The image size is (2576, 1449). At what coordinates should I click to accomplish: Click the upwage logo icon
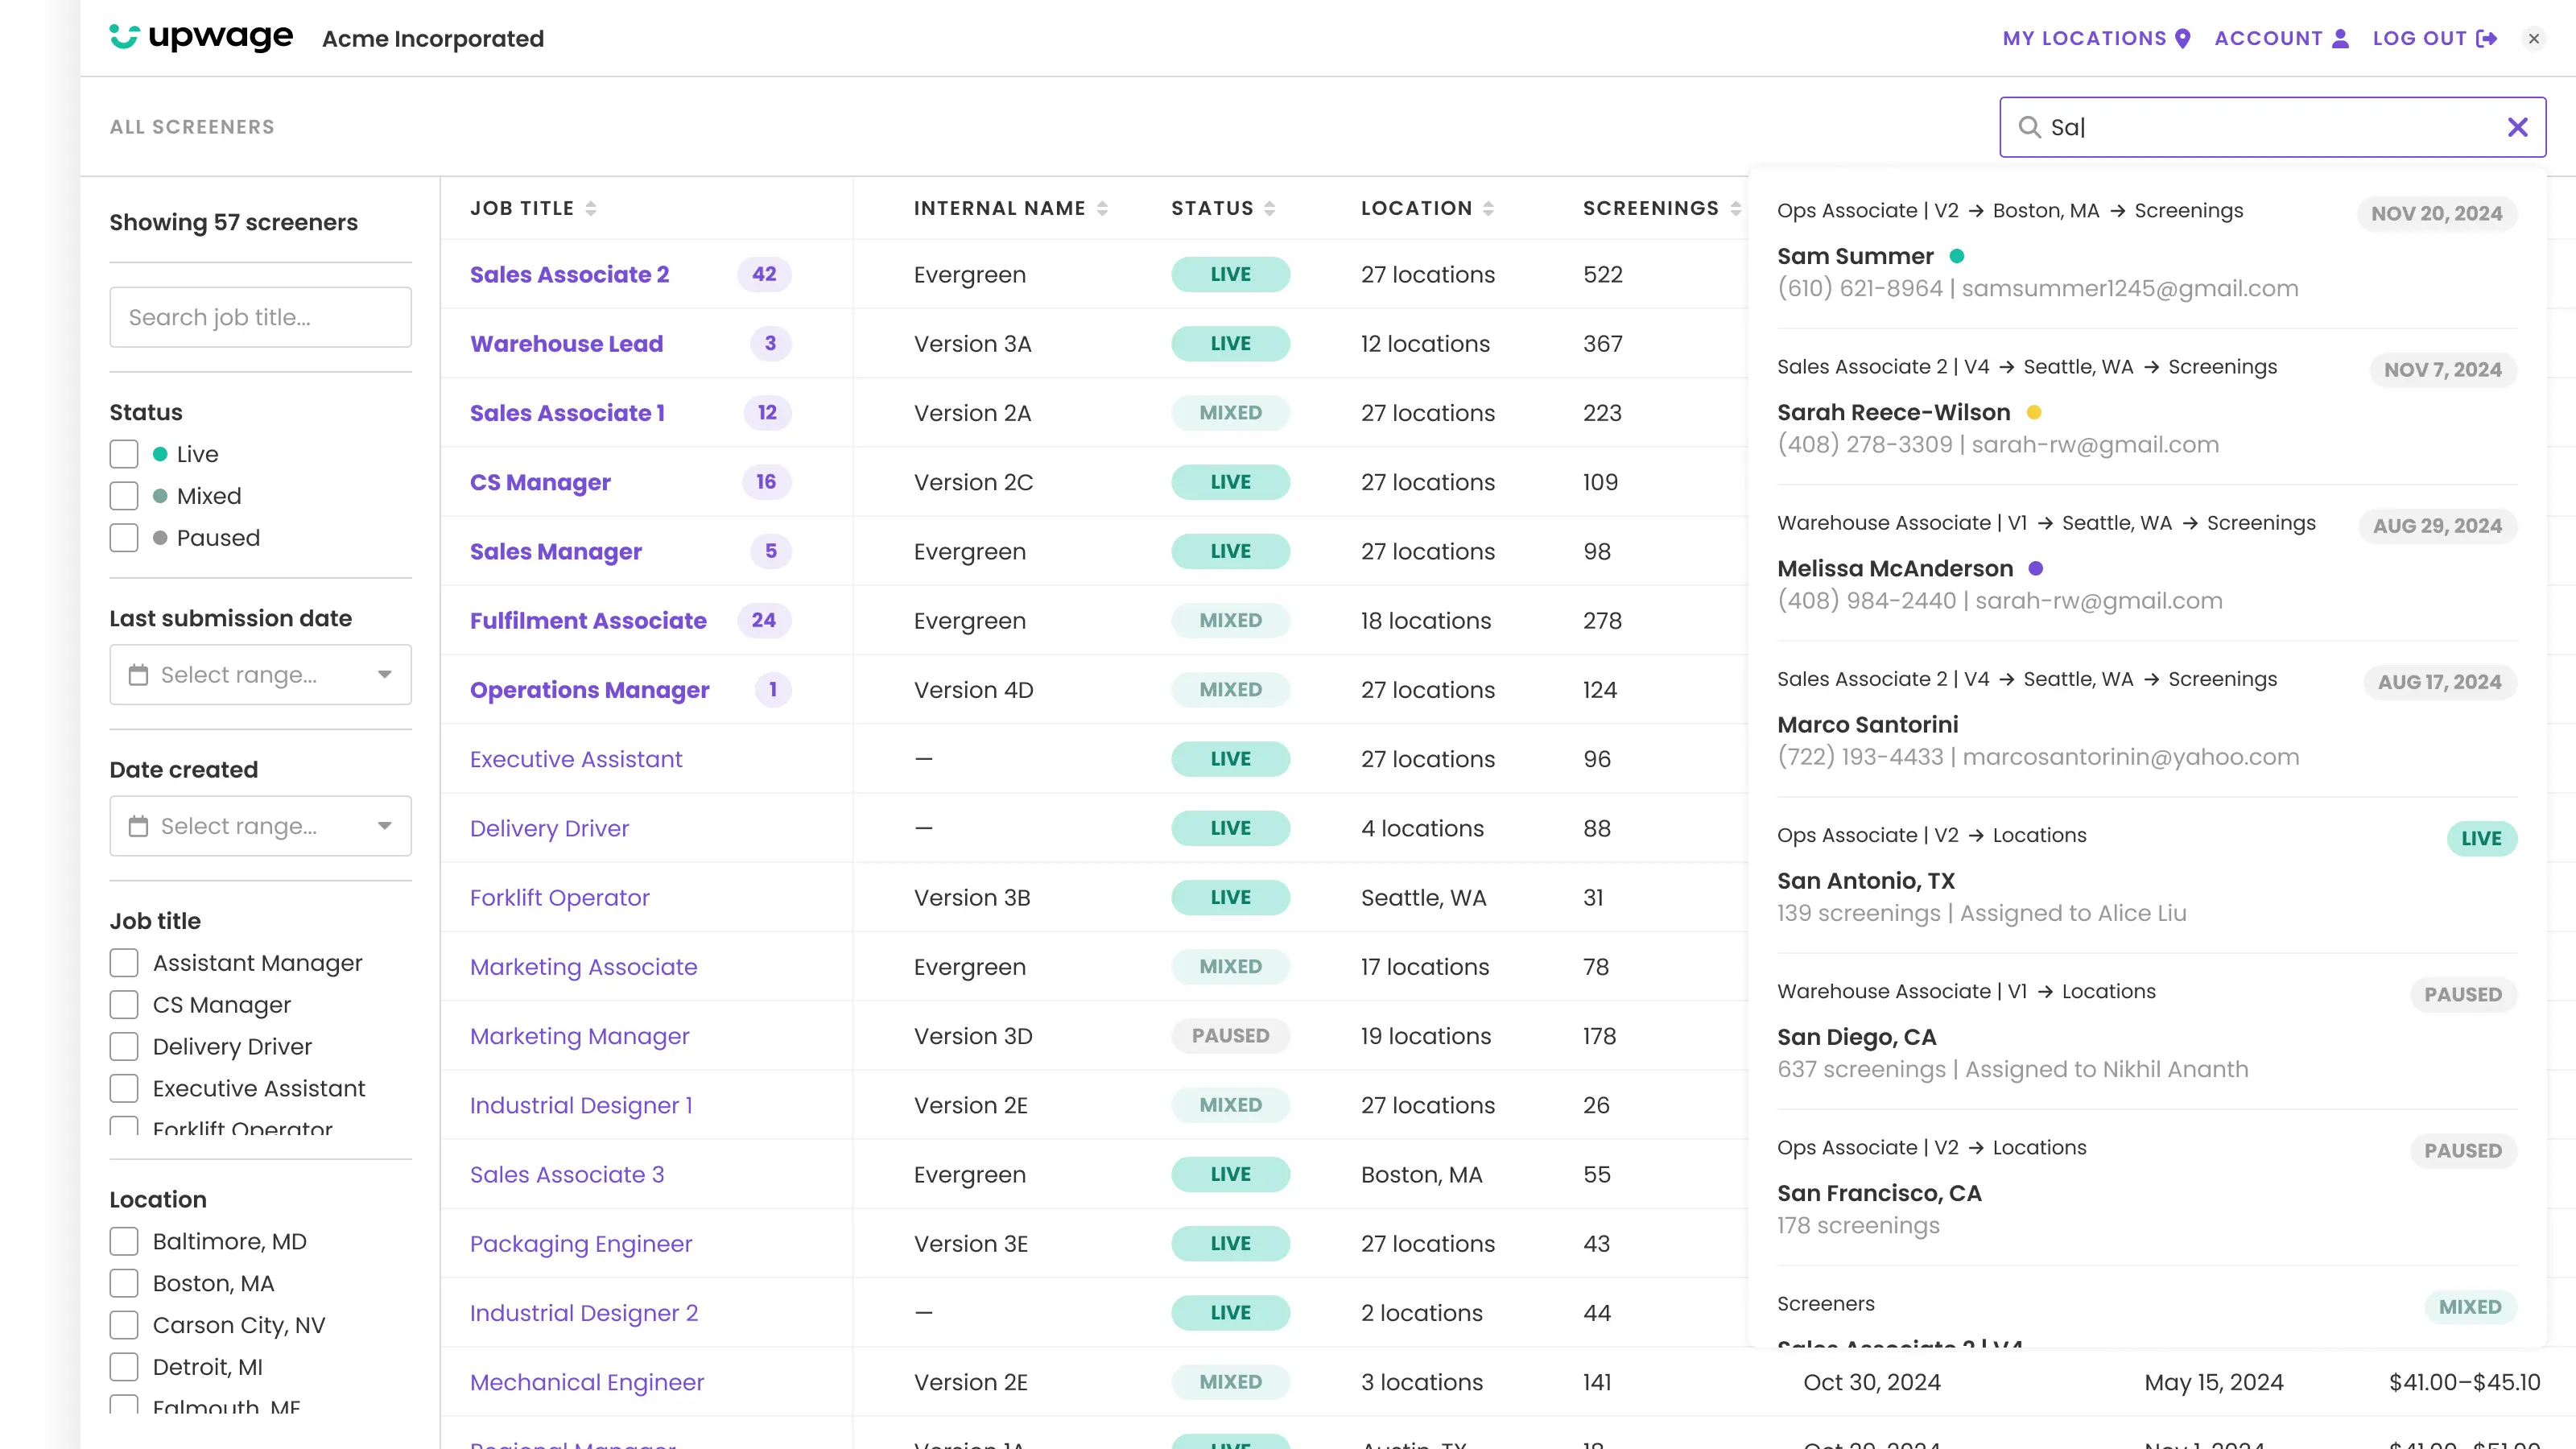(124, 37)
